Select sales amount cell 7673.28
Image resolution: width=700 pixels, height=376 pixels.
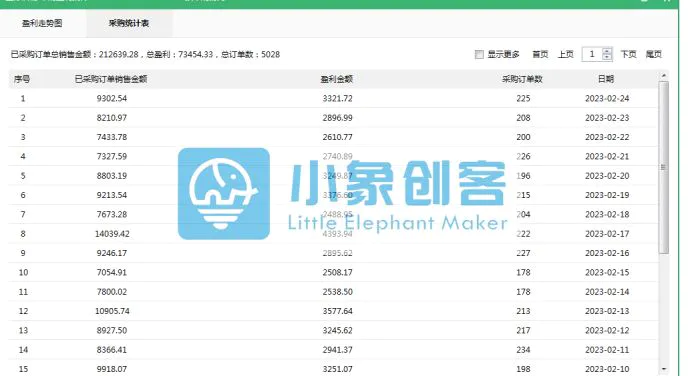point(112,214)
